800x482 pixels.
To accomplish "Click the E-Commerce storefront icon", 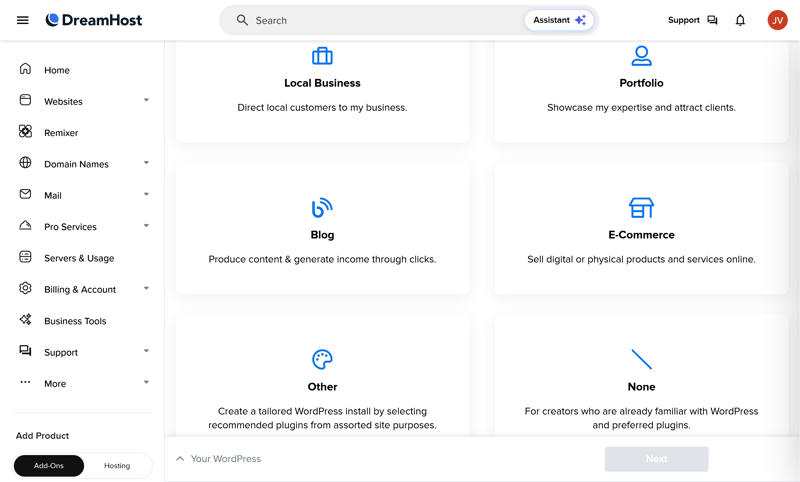I will pos(641,208).
